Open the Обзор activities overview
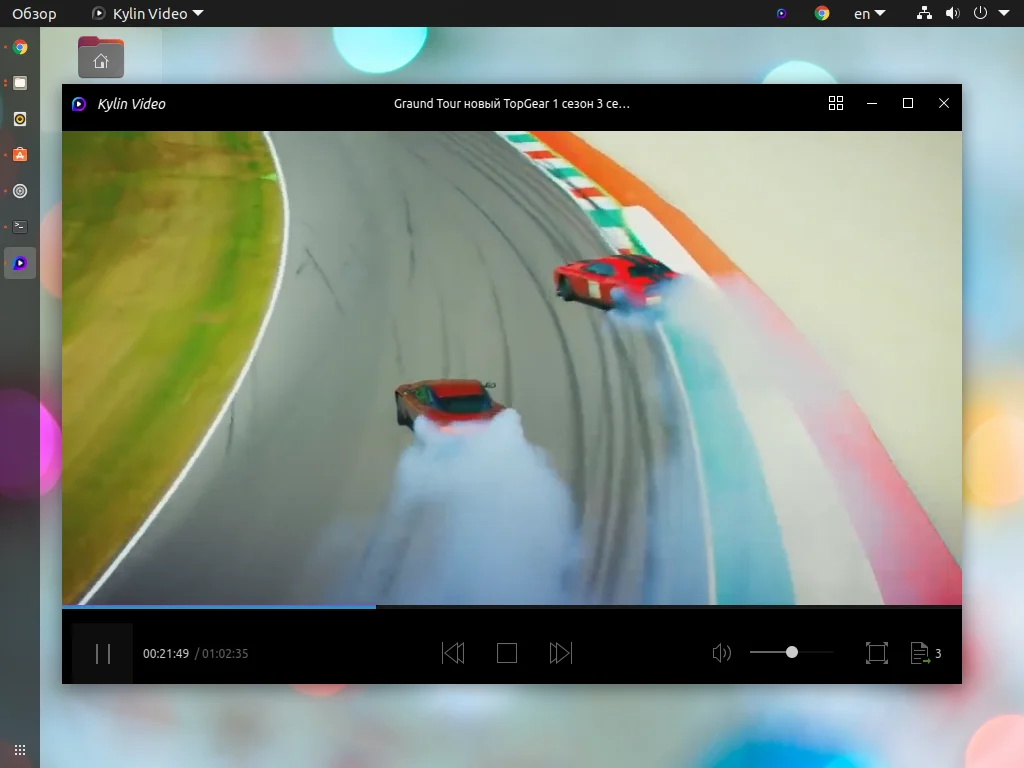The height and width of the screenshot is (768, 1024). pyautogui.click(x=34, y=14)
